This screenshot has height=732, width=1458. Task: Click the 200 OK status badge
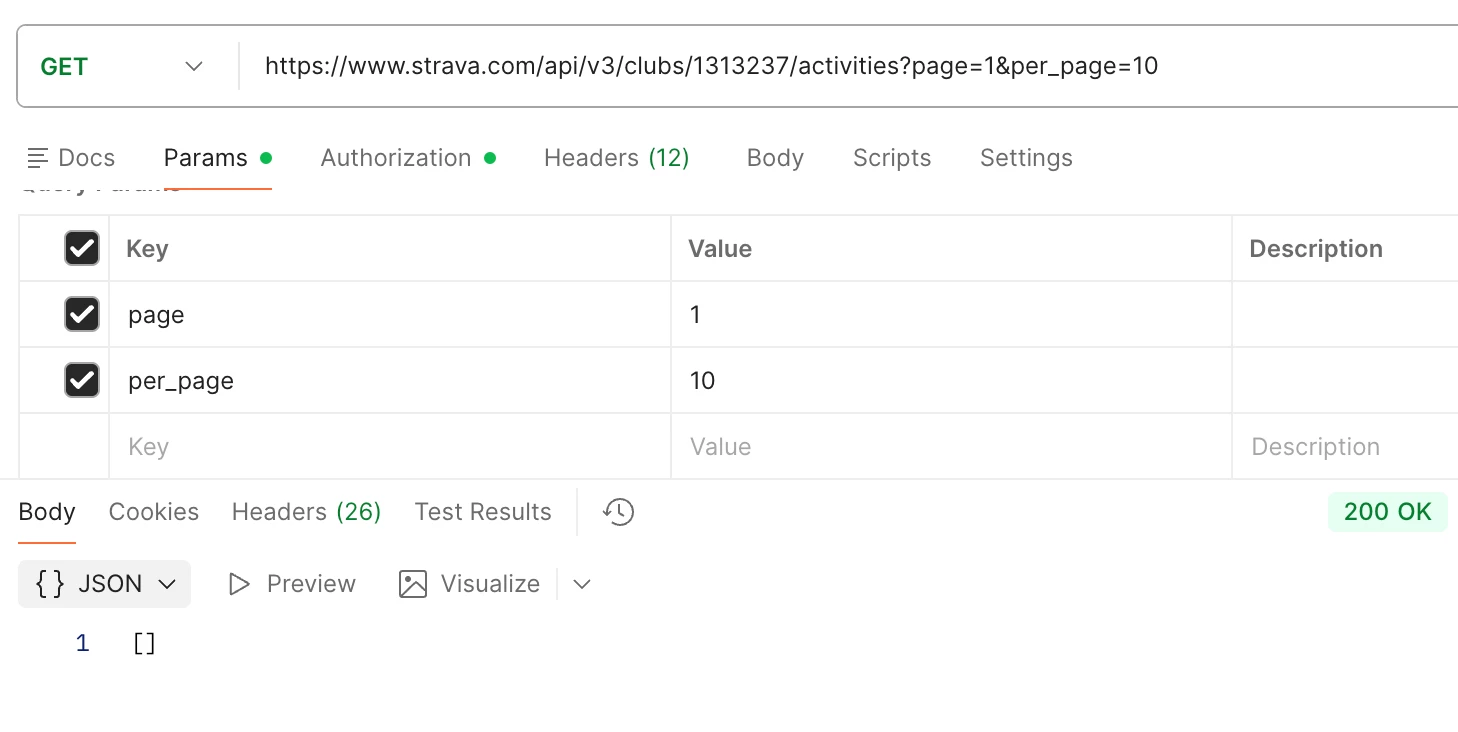pyautogui.click(x=1388, y=512)
